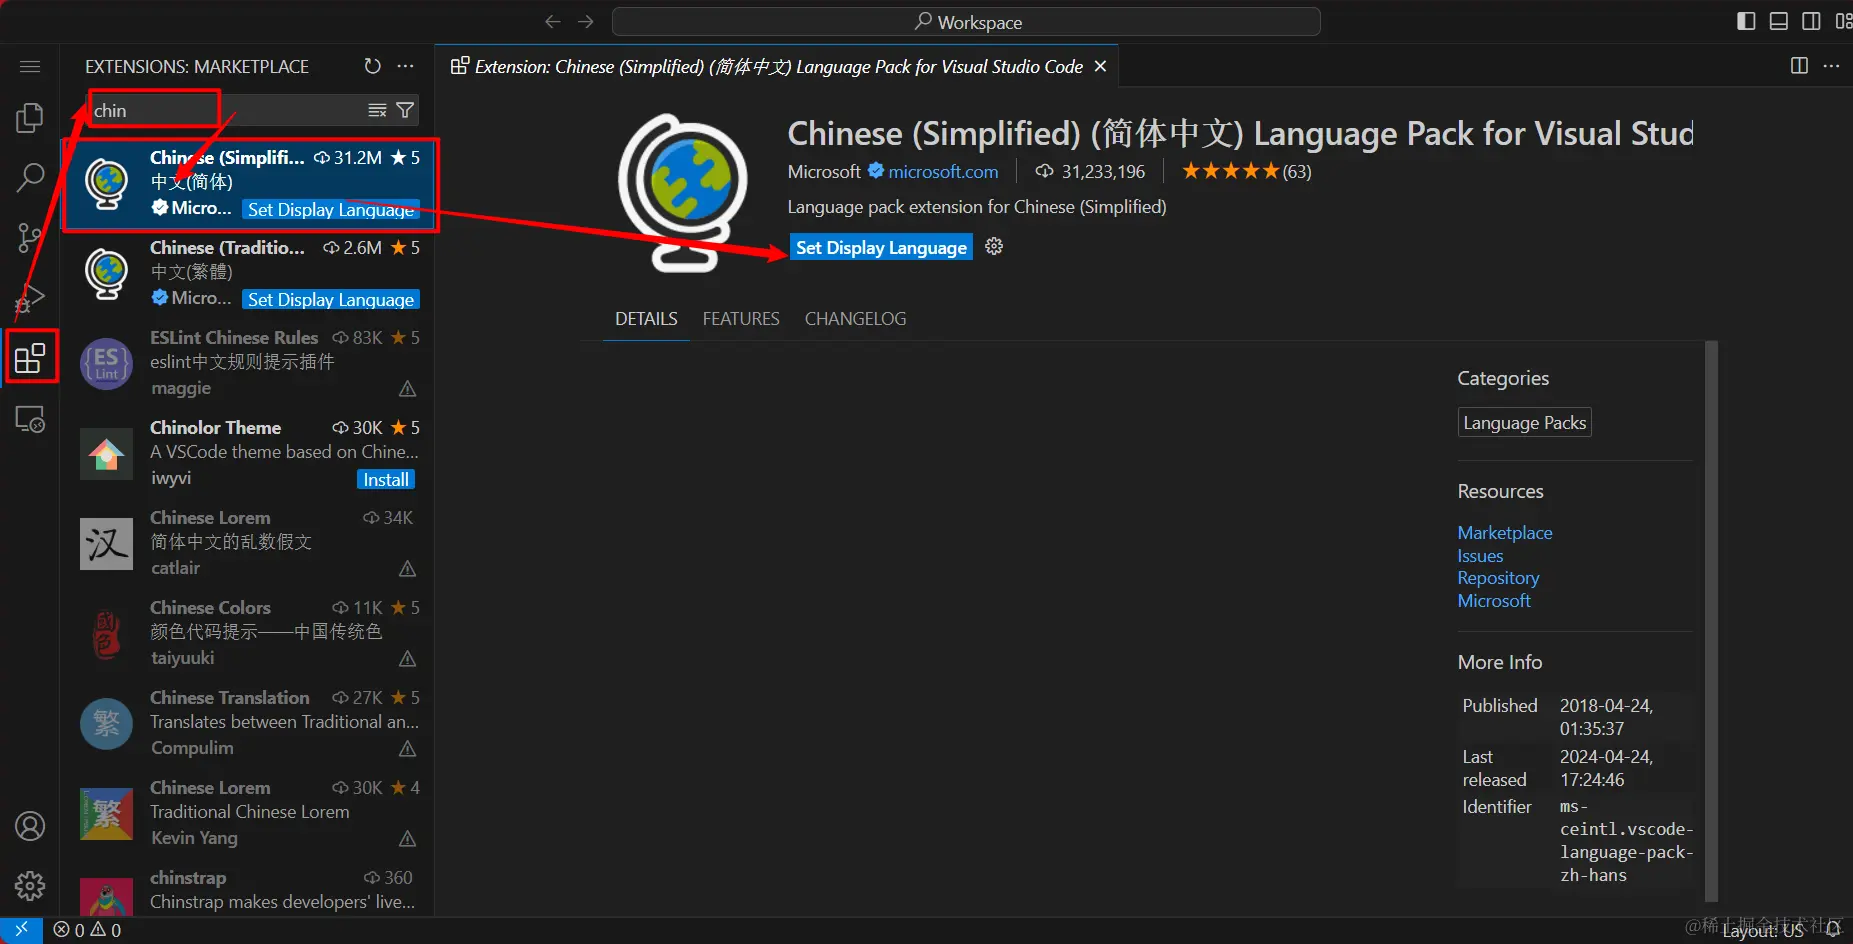Open the Search view in activity bar
Screen dimensions: 1853x944
click(30, 178)
